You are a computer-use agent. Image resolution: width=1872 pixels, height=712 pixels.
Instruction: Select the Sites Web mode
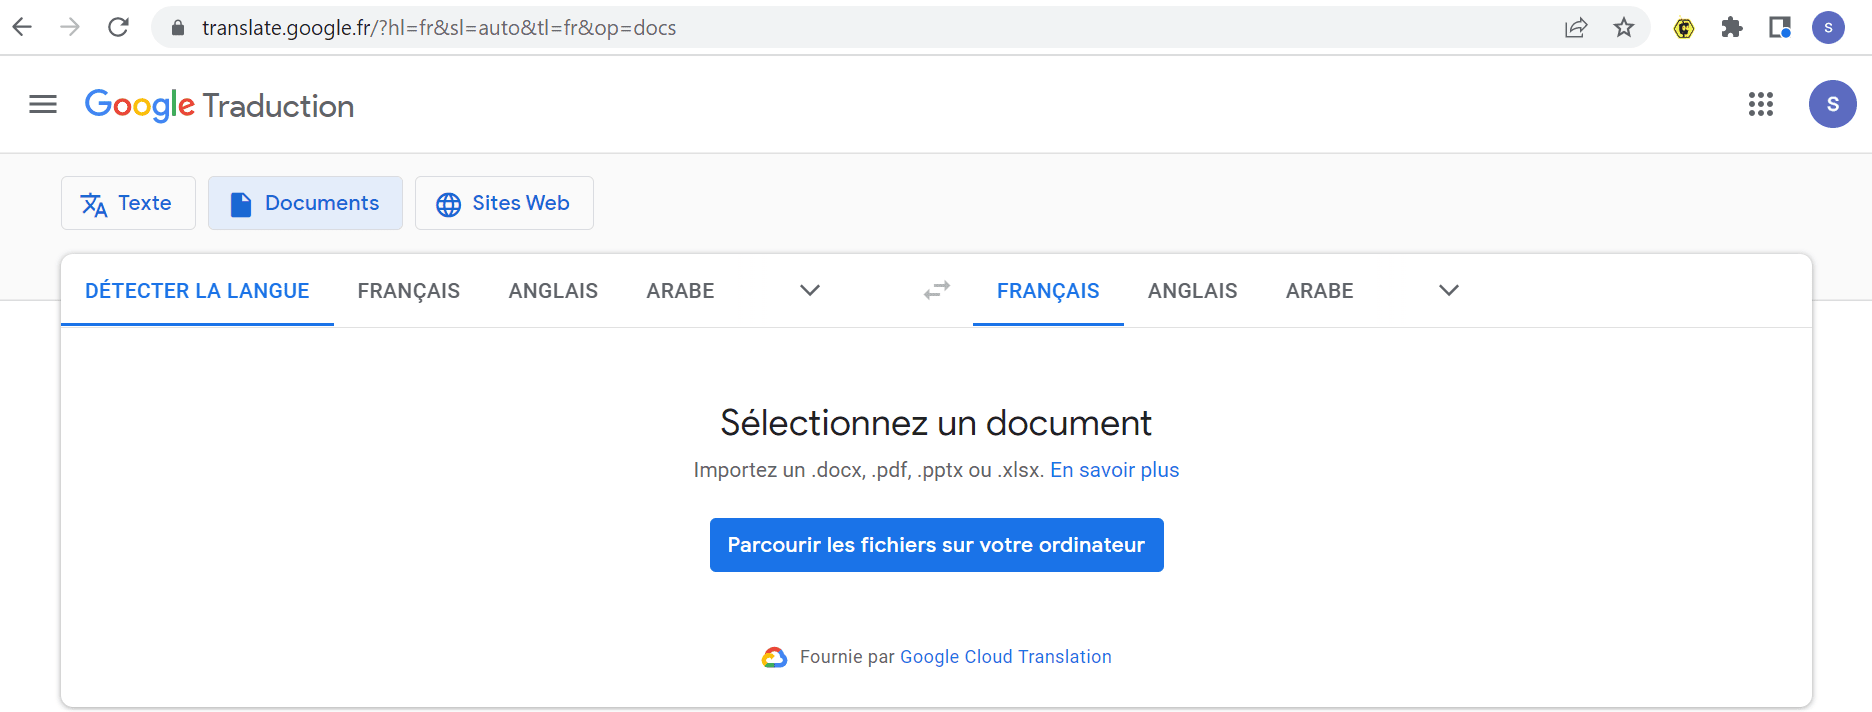pyautogui.click(x=504, y=203)
